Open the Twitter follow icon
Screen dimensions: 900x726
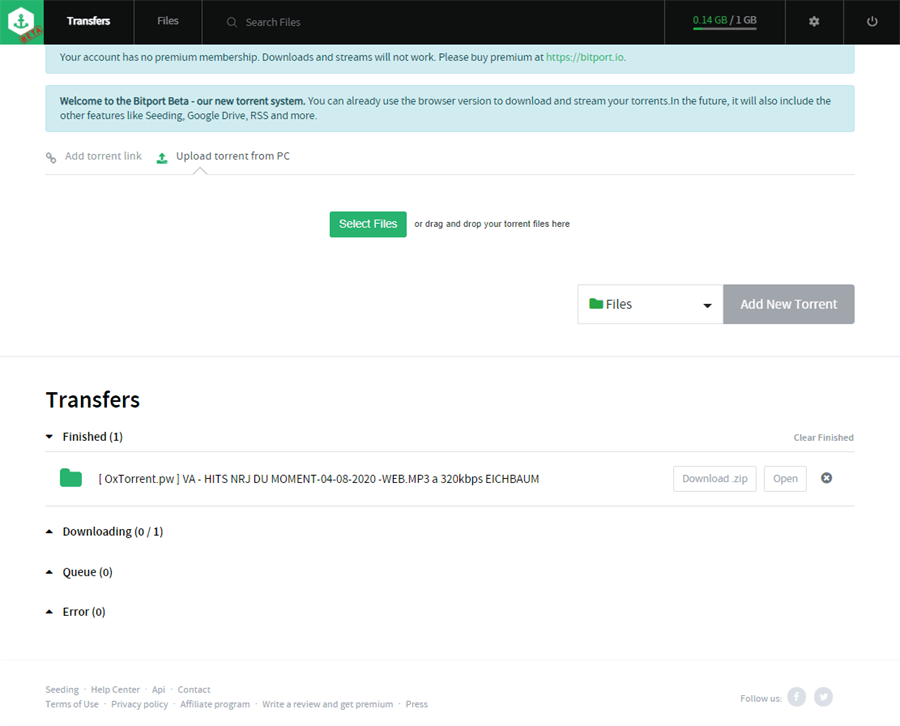823,697
